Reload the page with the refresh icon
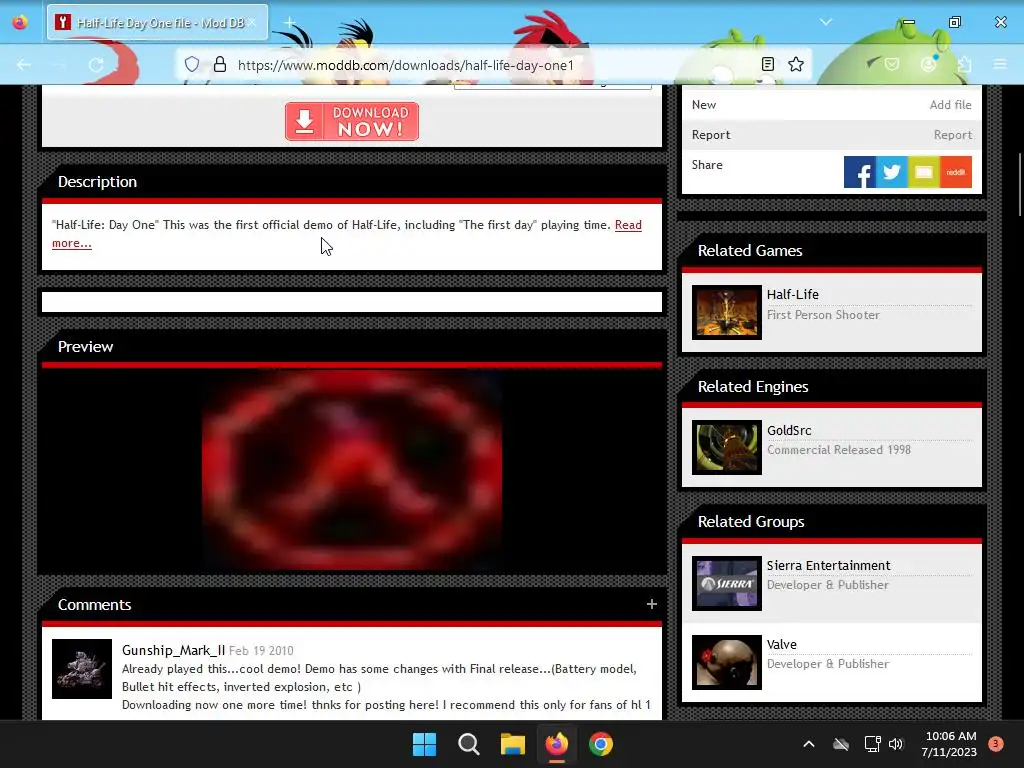The width and height of the screenshot is (1024, 768). (97, 65)
